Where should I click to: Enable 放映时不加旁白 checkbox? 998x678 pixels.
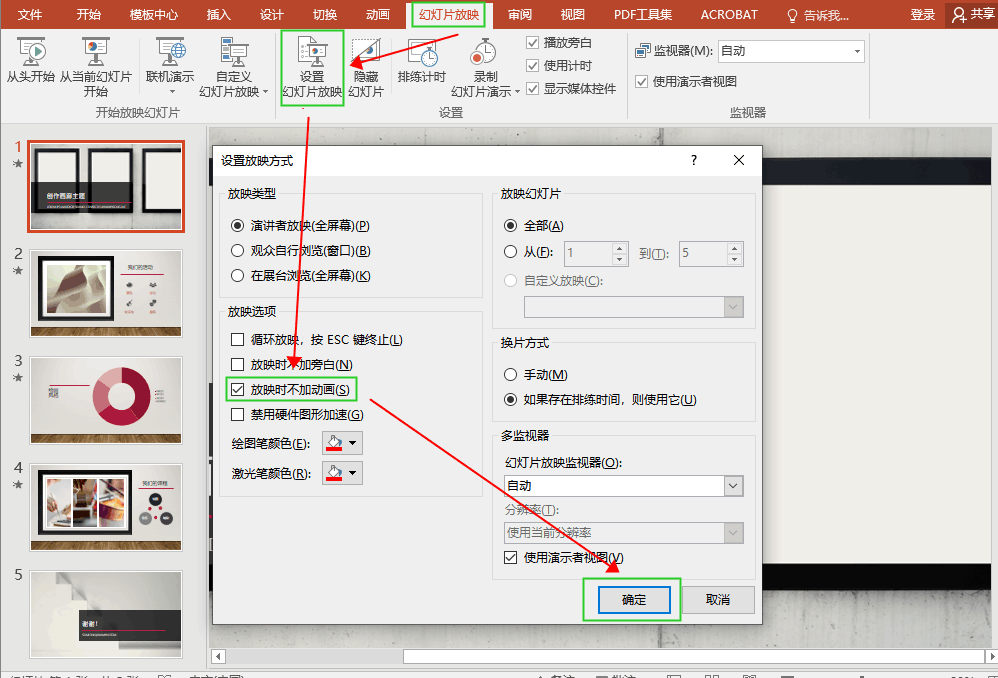tap(237, 364)
